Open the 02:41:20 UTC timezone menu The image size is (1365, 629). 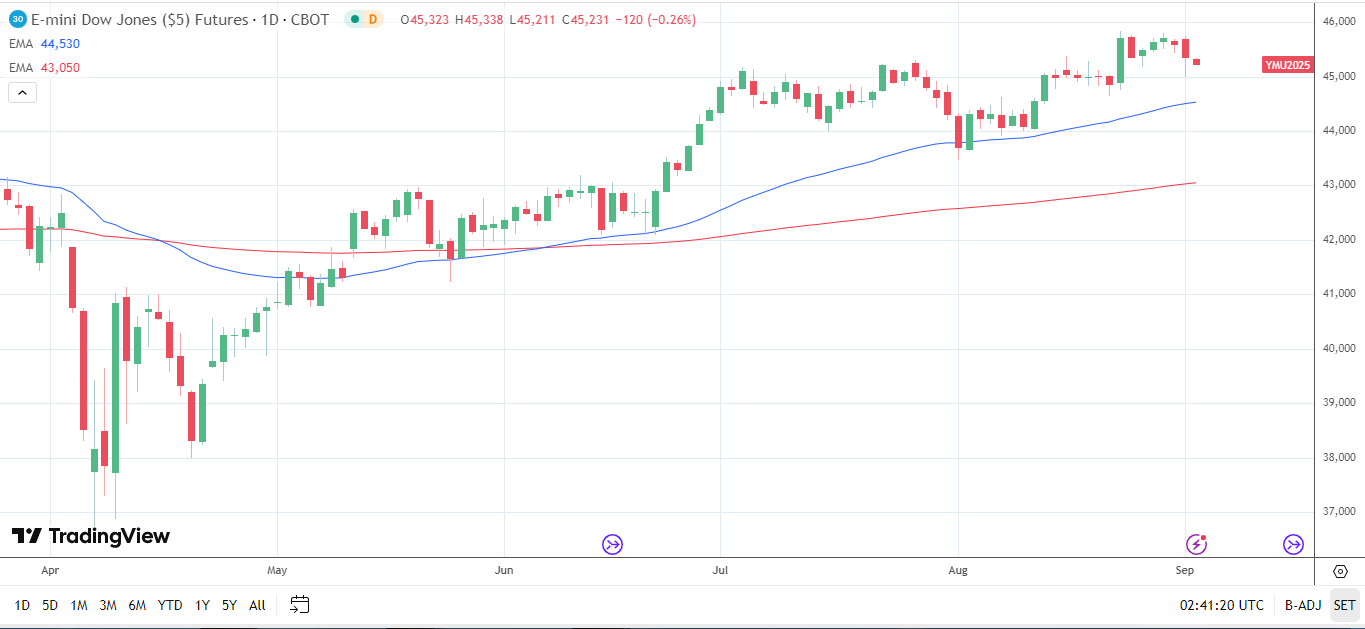pos(1221,605)
